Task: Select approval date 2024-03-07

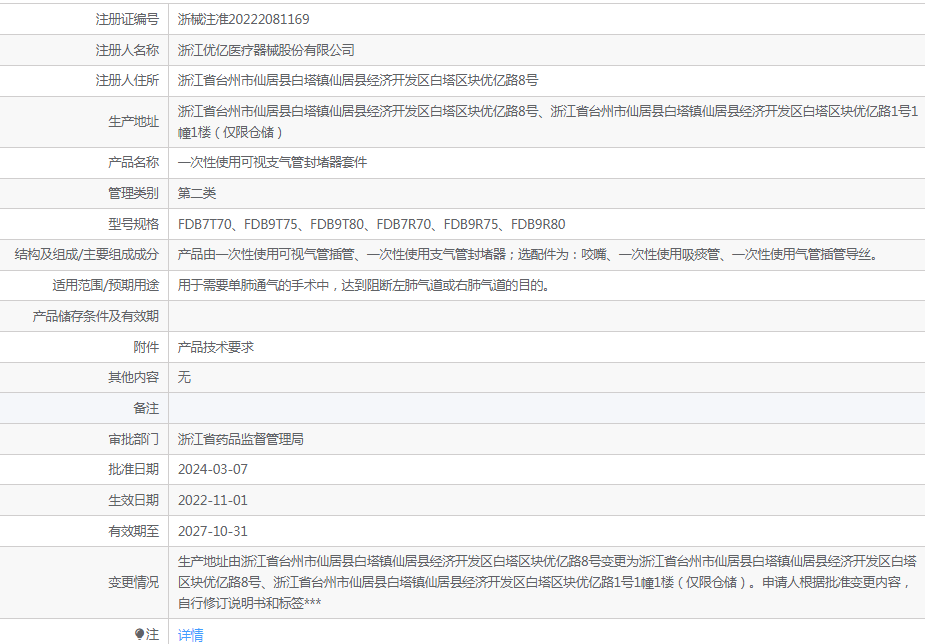Action: pos(213,469)
